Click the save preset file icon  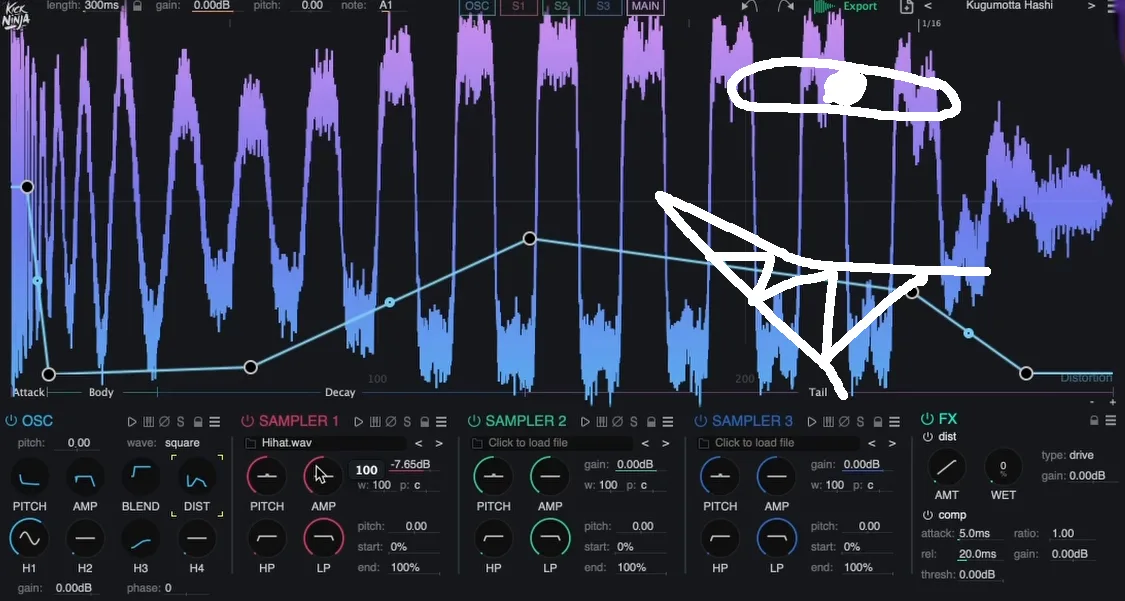click(x=907, y=6)
